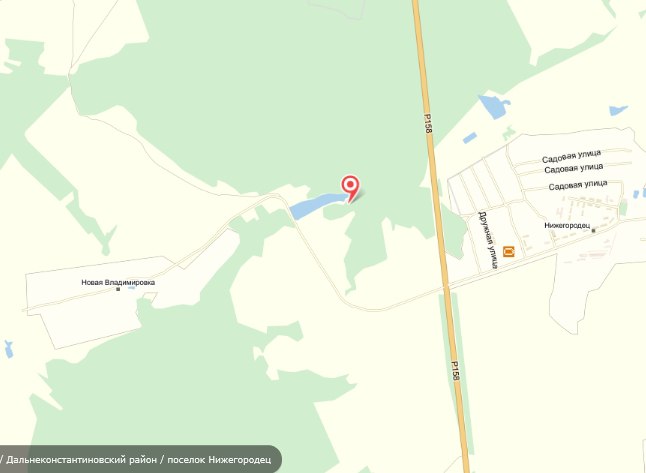Screen dimensions: 646x473
Task: Click the lower P158 highway label
Action: tap(455, 371)
